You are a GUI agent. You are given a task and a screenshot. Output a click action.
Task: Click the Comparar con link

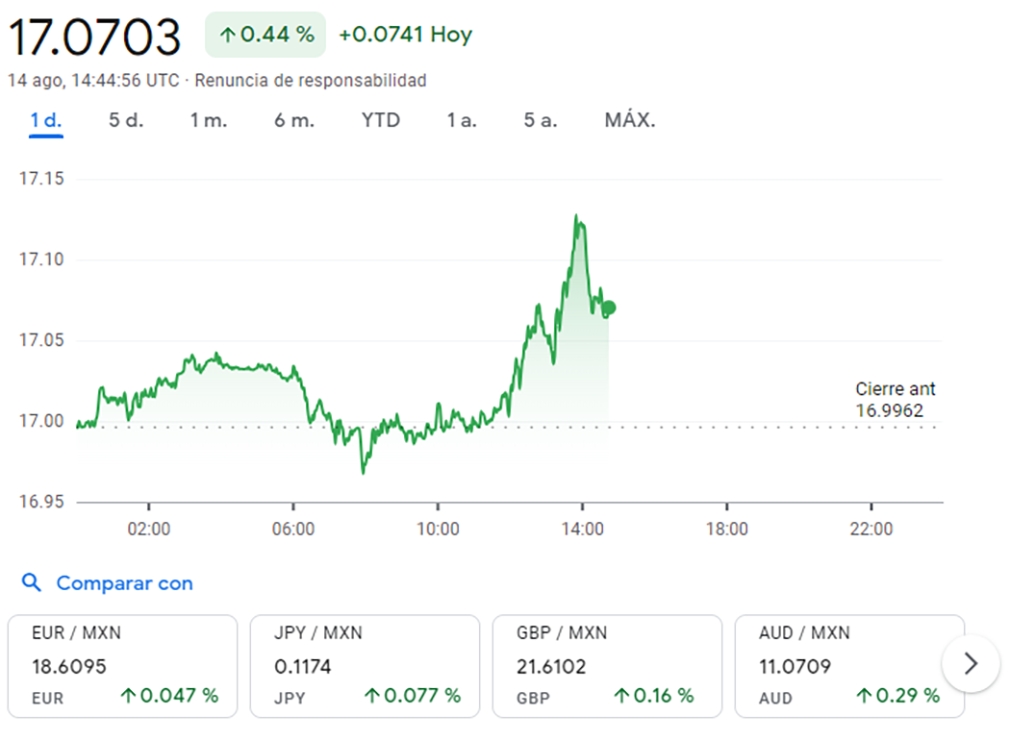124,583
